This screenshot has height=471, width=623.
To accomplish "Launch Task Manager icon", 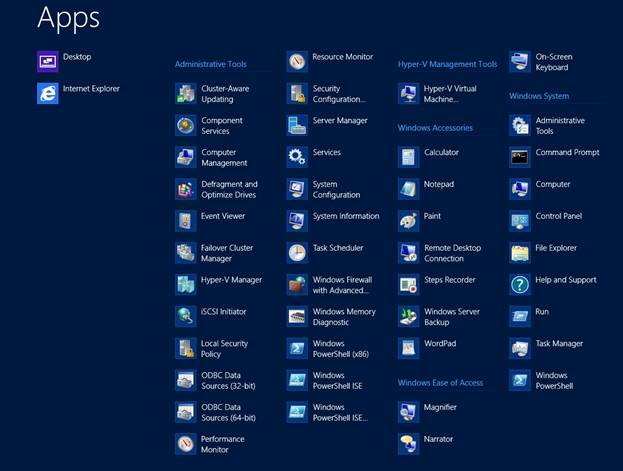I will (520, 348).
